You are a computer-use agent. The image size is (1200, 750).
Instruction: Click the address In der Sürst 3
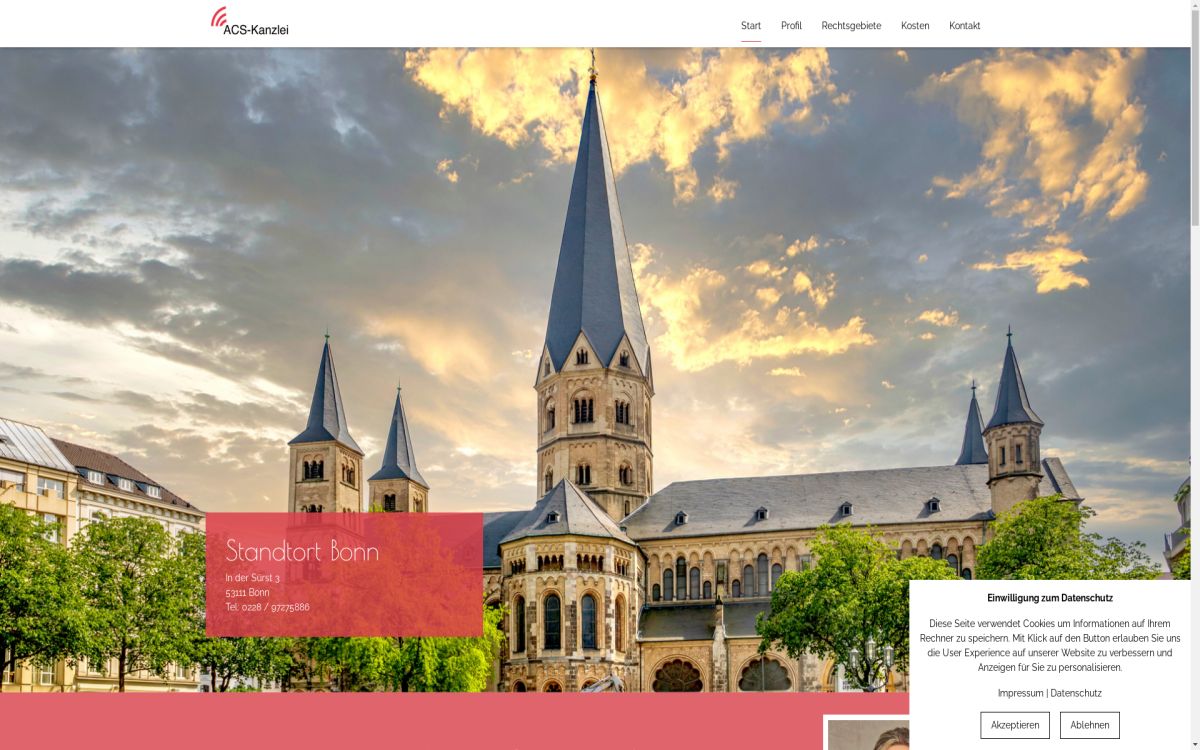tap(251, 578)
